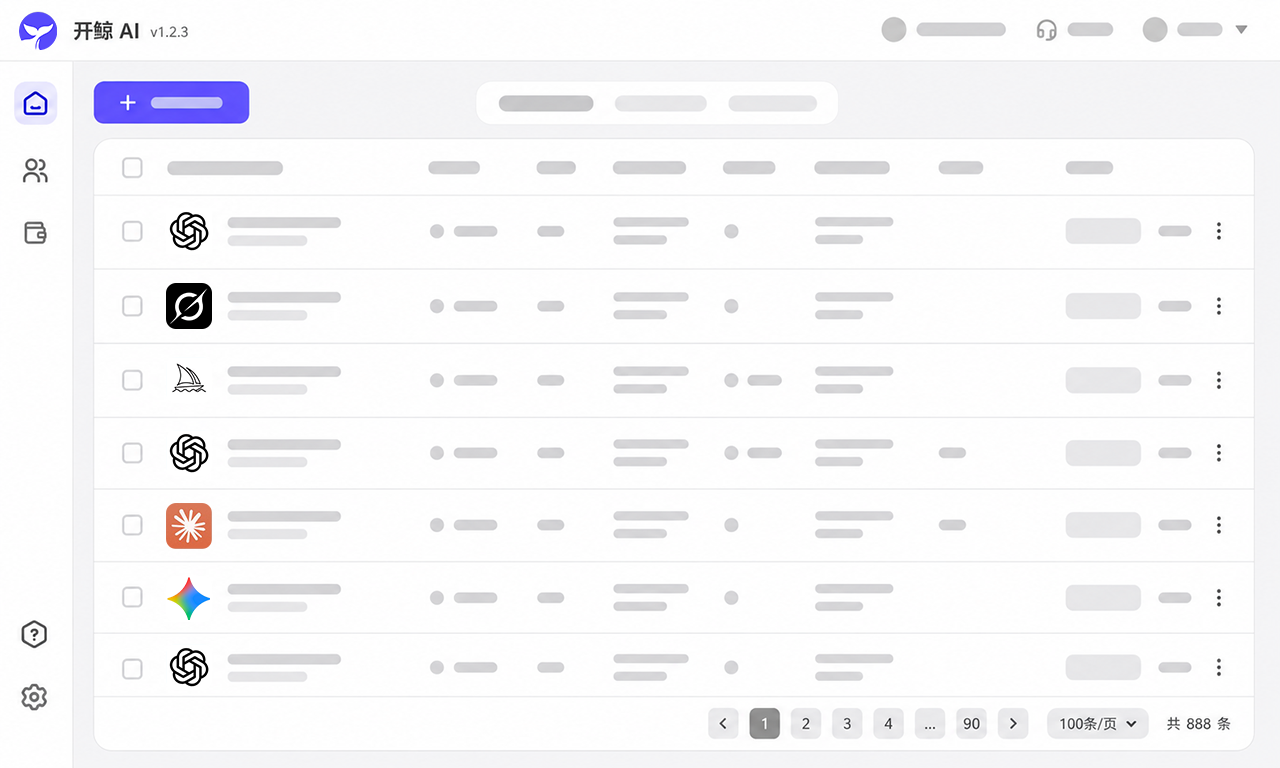Toggle the select-all header checkbox
This screenshot has width=1280, height=768.
pyautogui.click(x=132, y=167)
